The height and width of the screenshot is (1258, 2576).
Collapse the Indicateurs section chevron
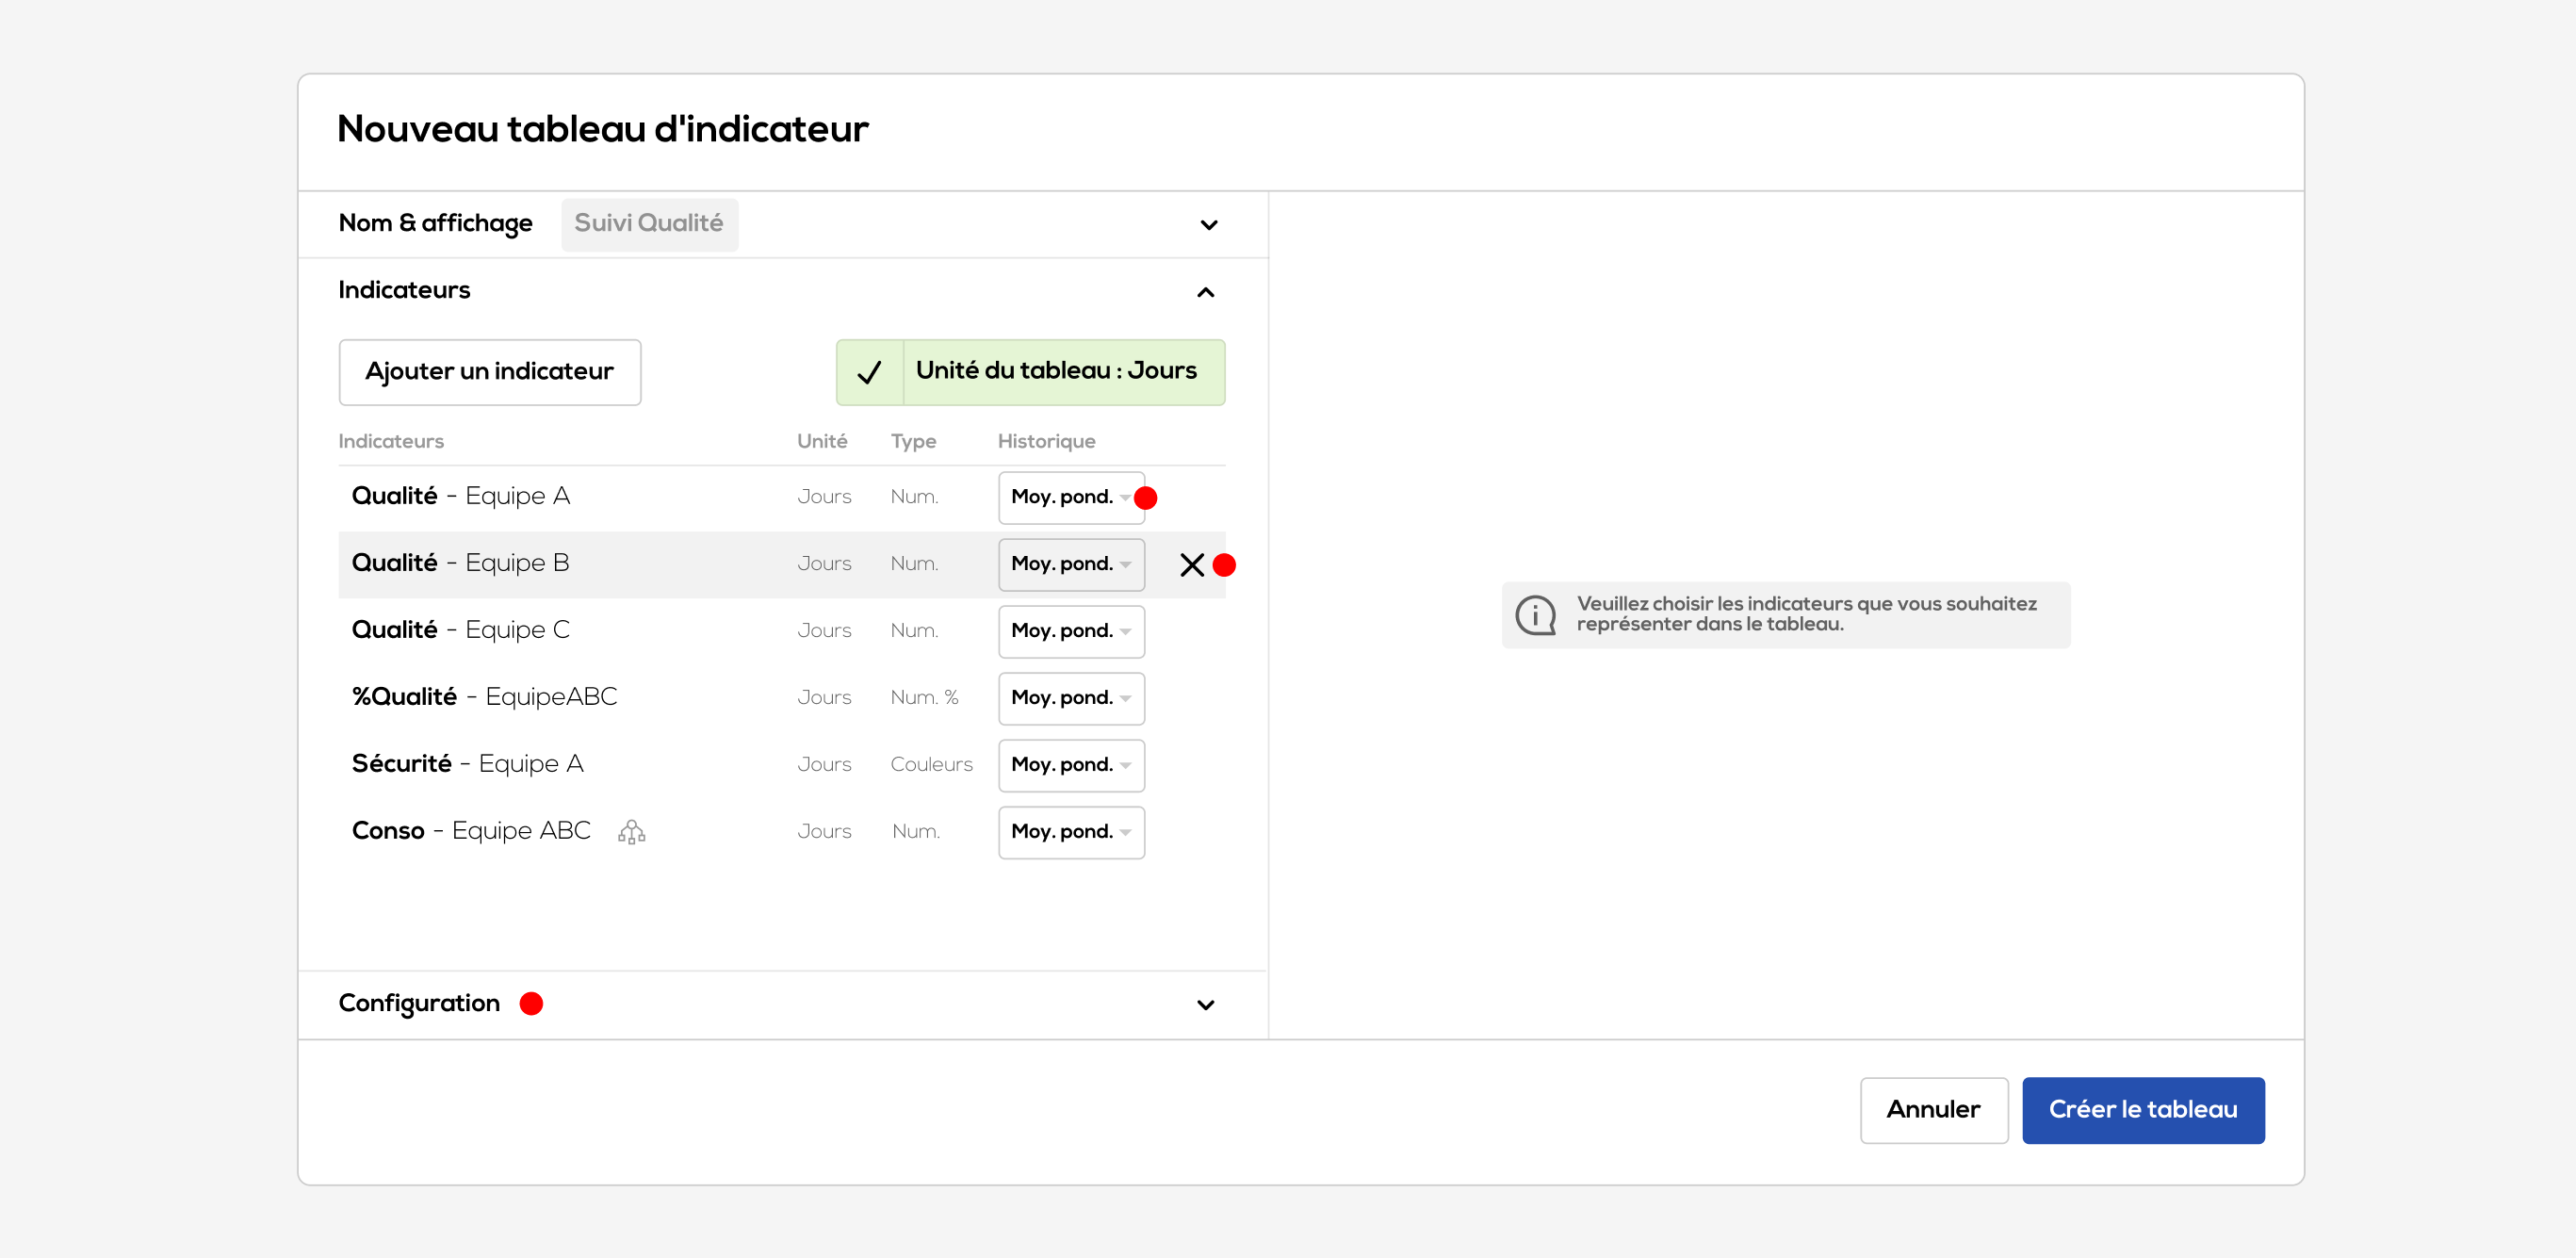click(x=1206, y=292)
